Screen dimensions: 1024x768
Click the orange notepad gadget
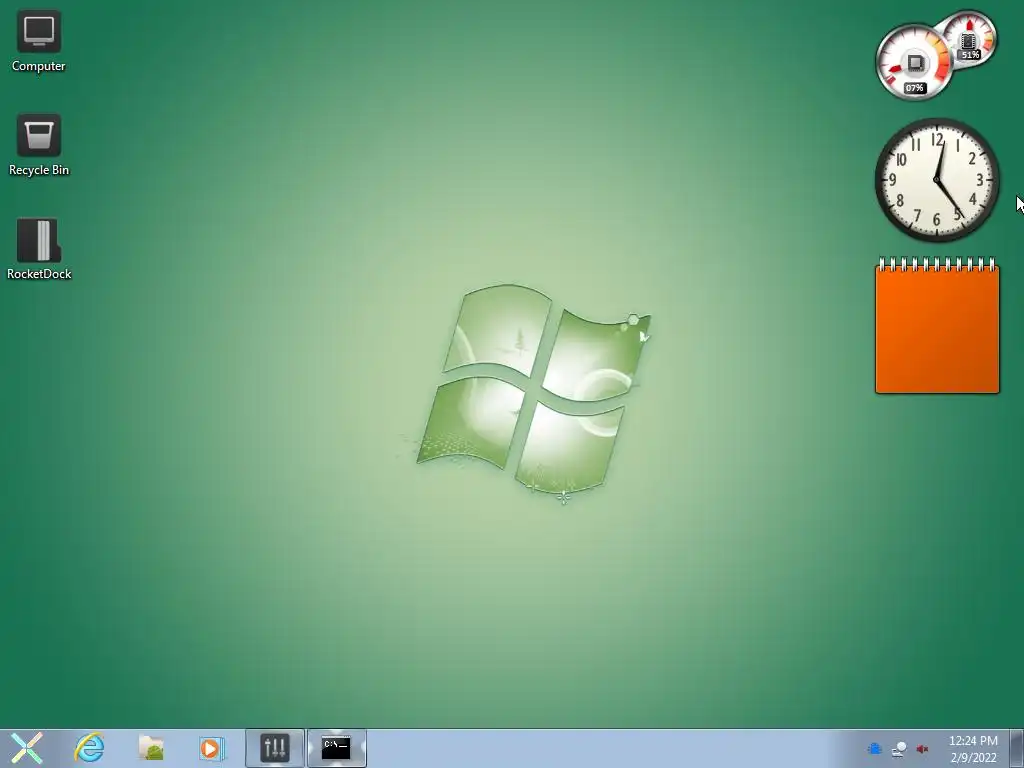937,326
